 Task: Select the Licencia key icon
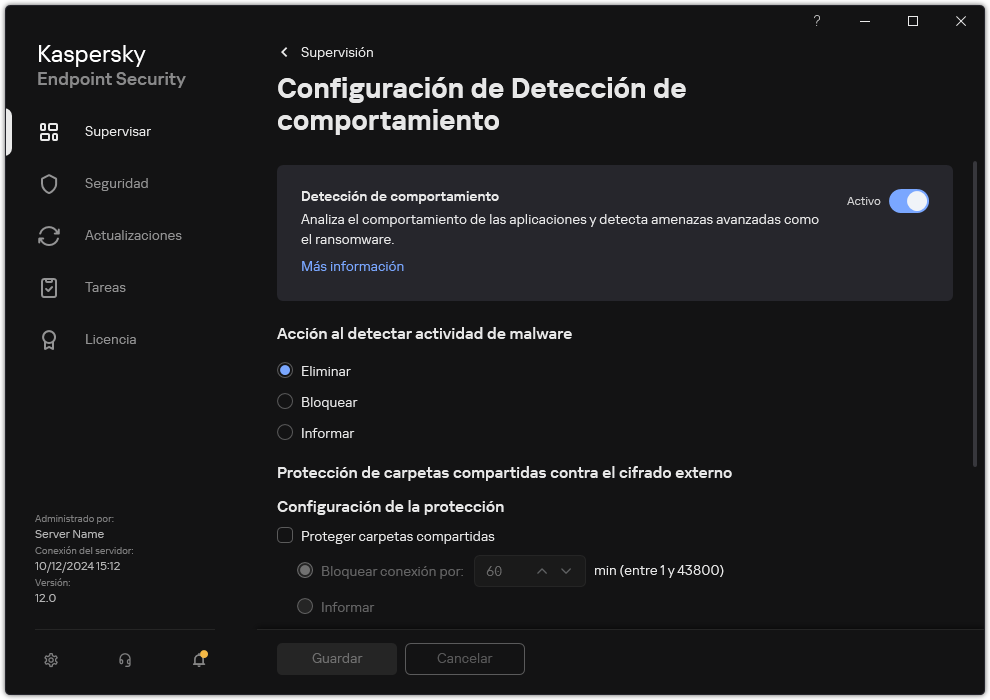point(49,339)
